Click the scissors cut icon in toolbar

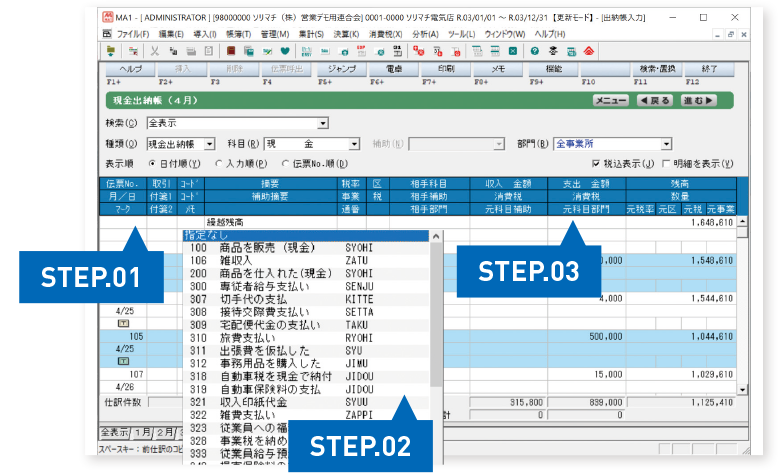pyautogui.click(x=158, y=50)
